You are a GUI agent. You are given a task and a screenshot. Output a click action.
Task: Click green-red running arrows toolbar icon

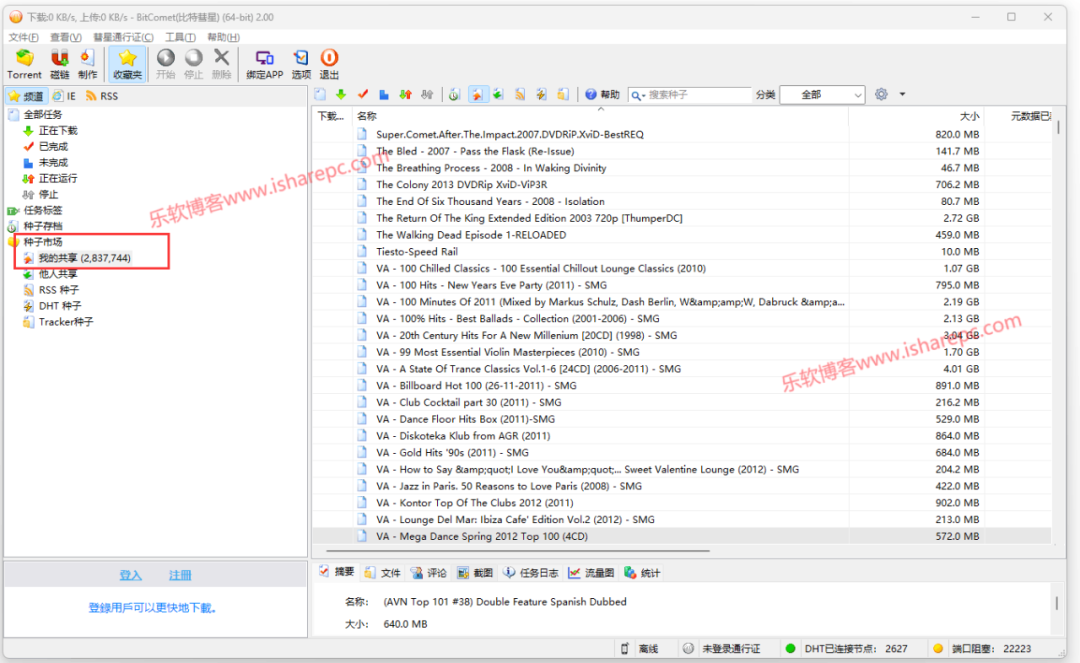pyautogui.click(x=406, y=94)
